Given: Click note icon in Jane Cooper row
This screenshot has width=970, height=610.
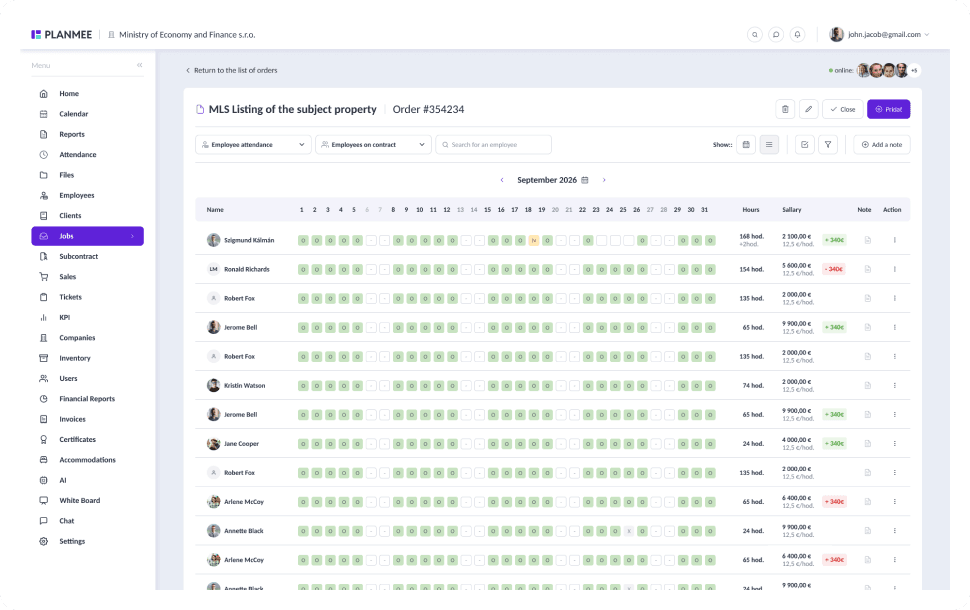Looking at the screenshot, I should (x=868, y=444).
